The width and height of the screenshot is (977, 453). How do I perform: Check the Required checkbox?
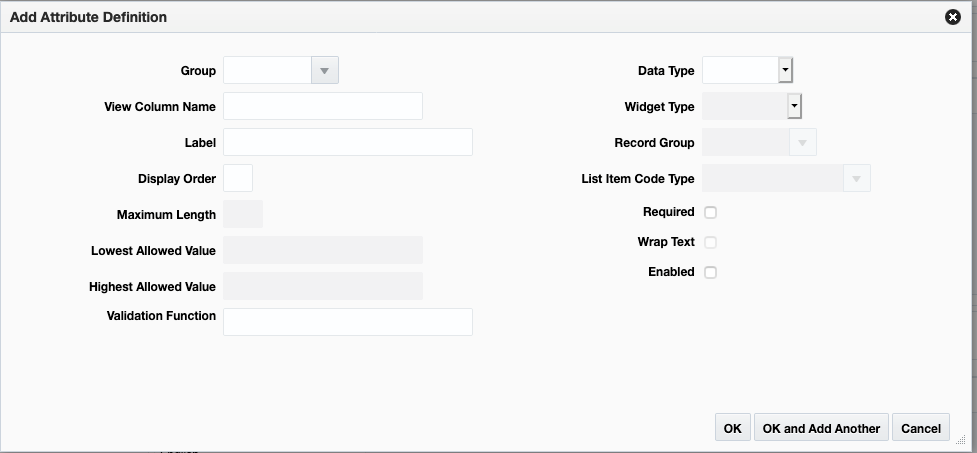(x=710, y=212)
